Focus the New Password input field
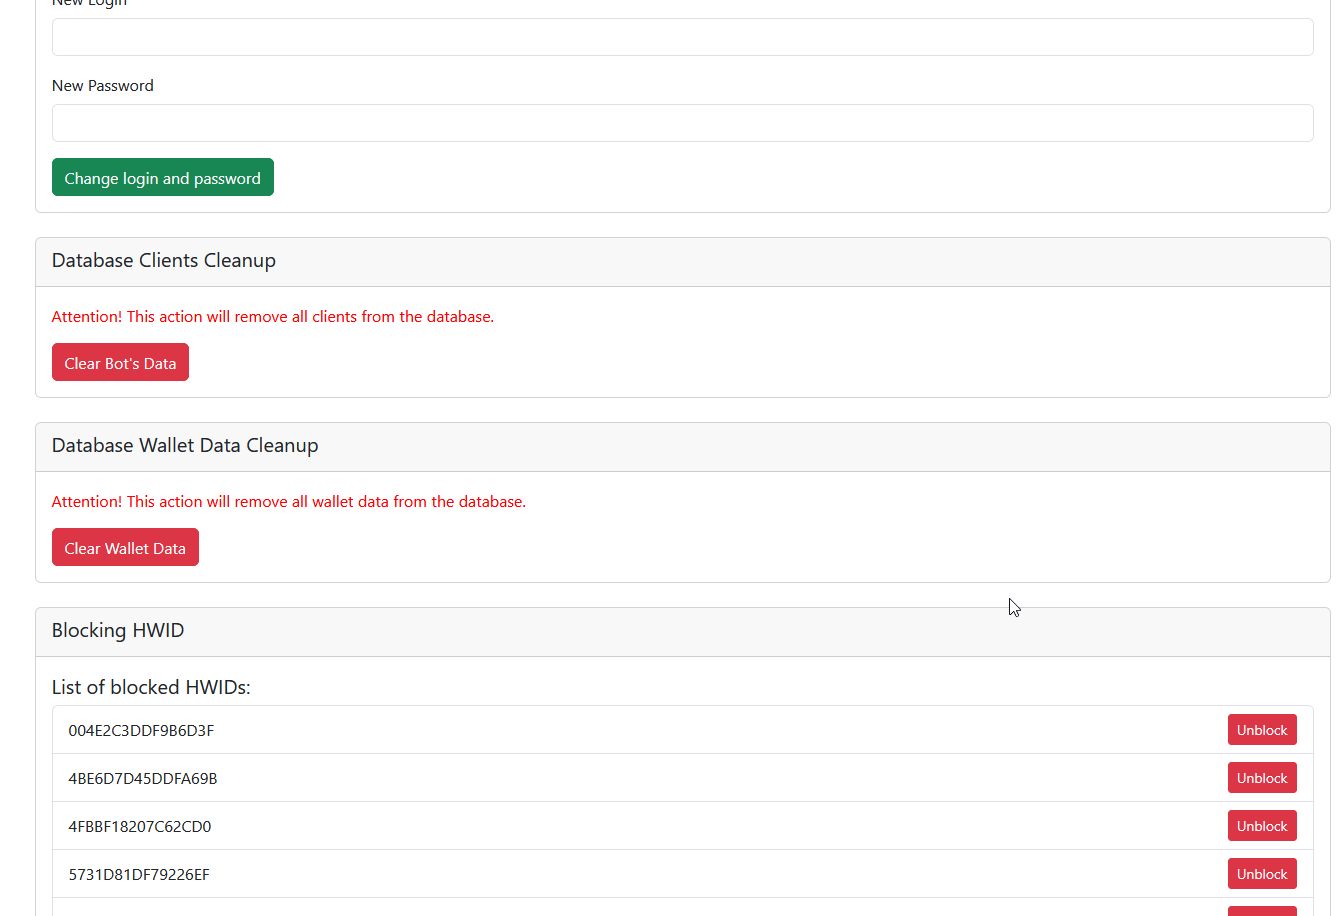 tap(682, 123)
